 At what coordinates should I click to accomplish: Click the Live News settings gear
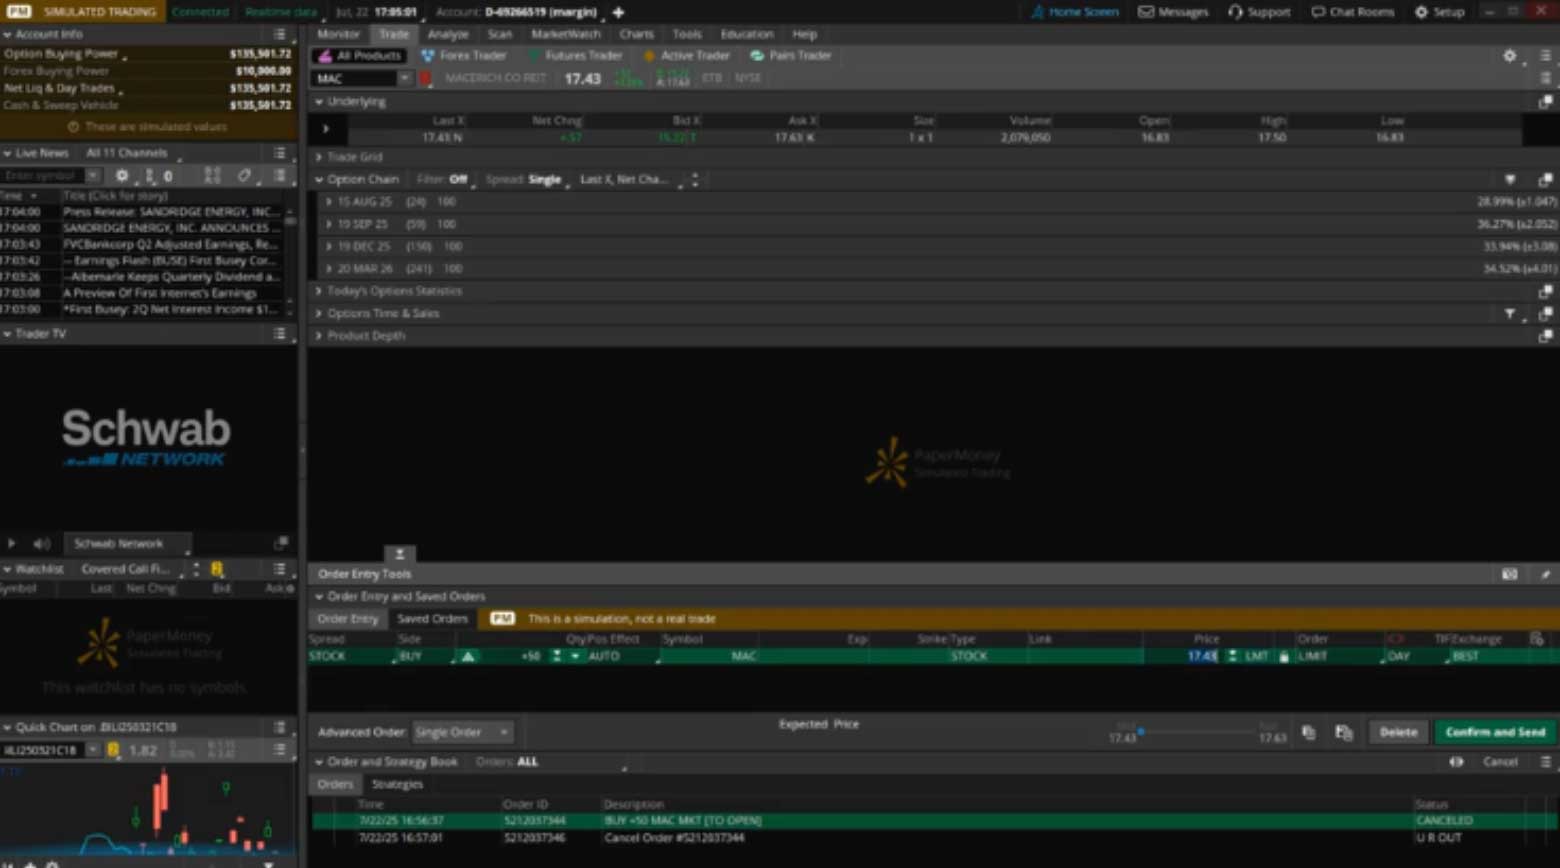coord(122,176)
